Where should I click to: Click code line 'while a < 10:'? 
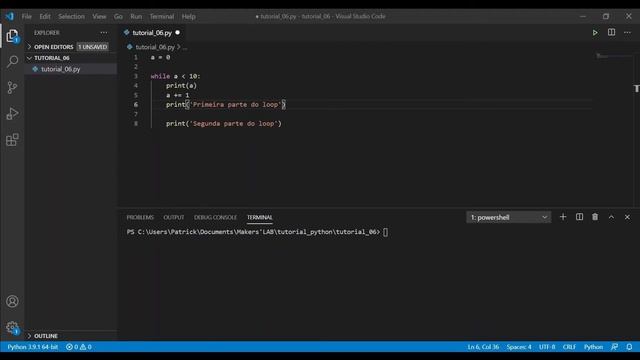(176, 76)
